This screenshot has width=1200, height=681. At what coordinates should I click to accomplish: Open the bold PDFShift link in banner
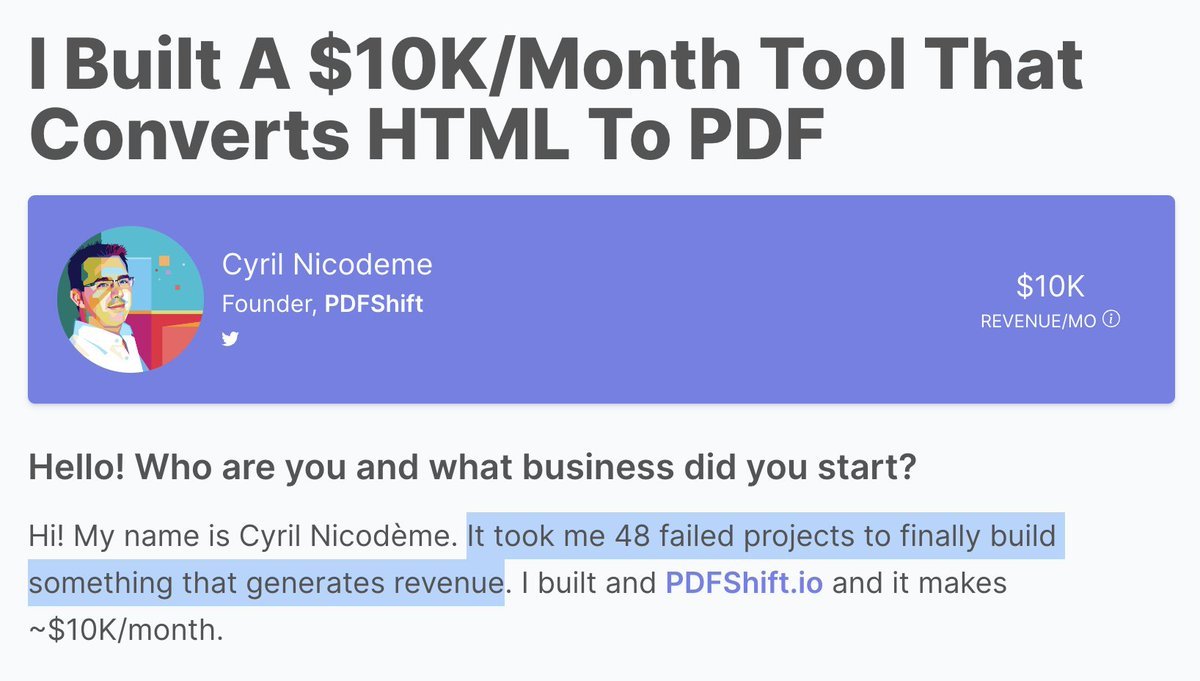click(374, 303)
